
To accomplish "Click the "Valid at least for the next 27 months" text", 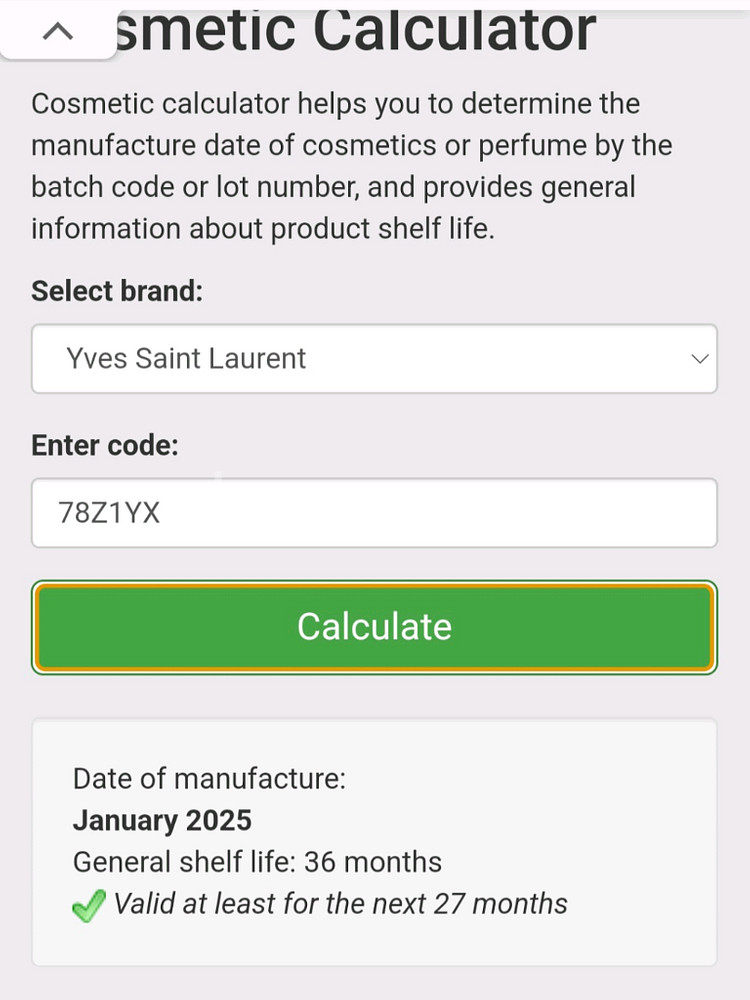I will [x=340, y=904].
